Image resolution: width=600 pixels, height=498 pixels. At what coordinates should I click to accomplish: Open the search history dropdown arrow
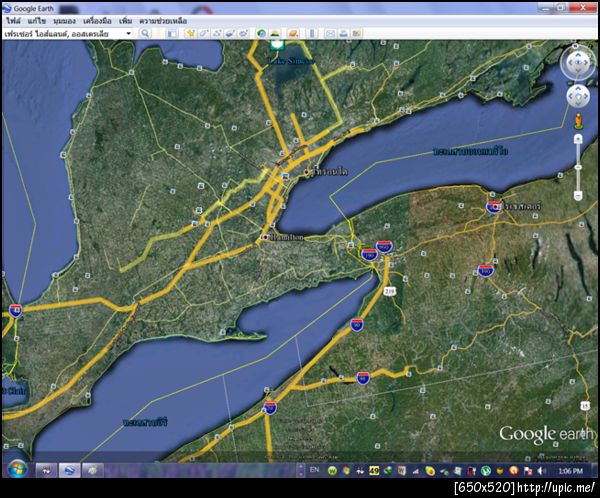129,34
